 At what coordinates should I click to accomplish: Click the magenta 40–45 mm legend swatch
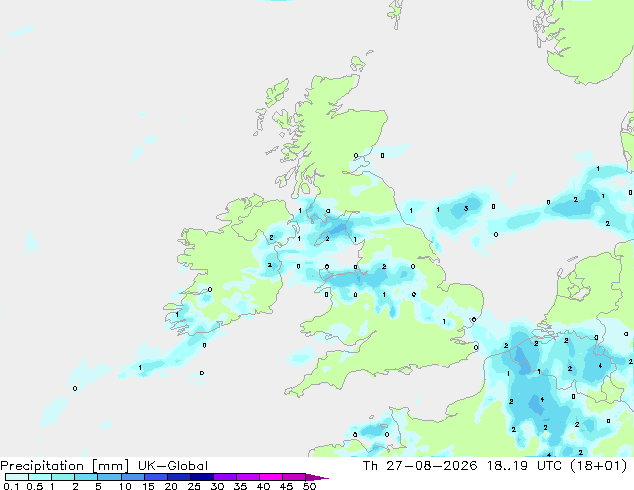tap(271, 477)
